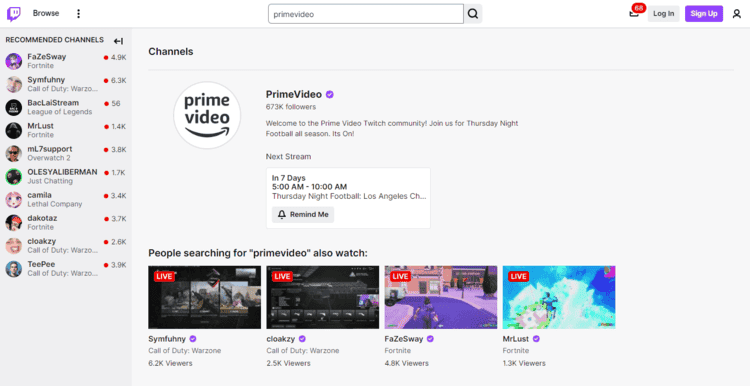Select mL7support name in sidebar

[x=50, y=149]
